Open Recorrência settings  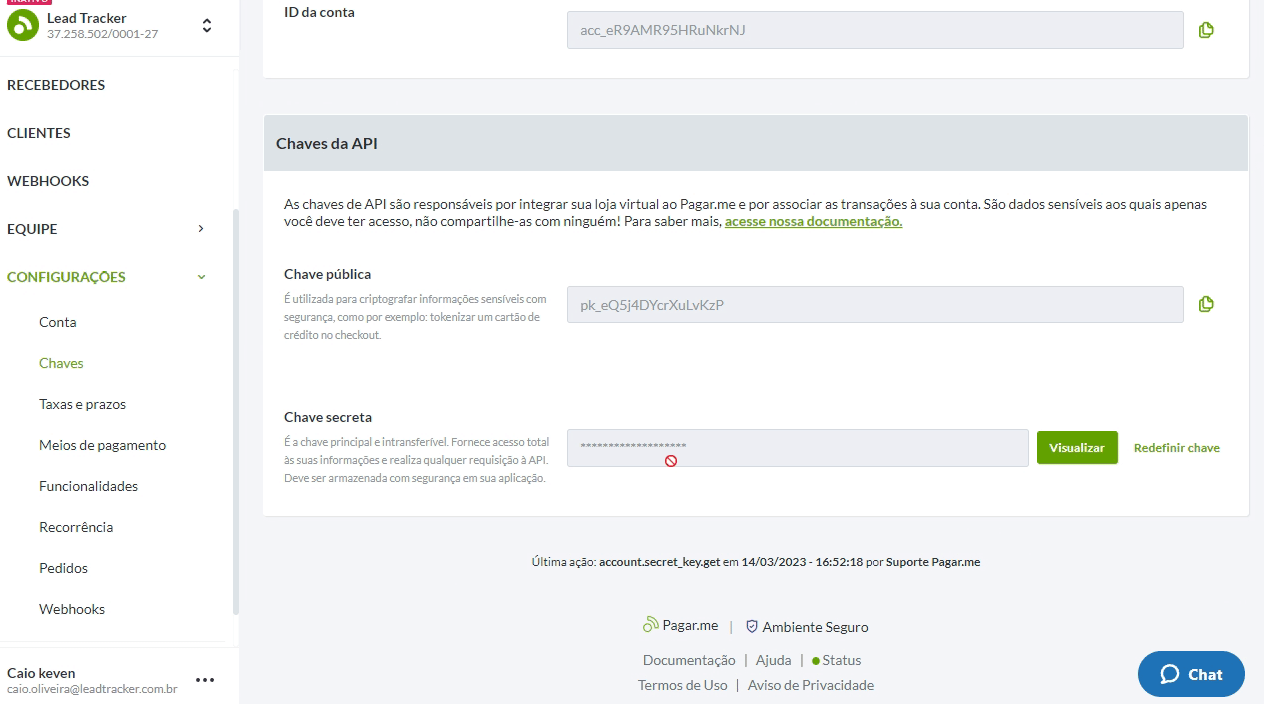(x=76, y=527)
